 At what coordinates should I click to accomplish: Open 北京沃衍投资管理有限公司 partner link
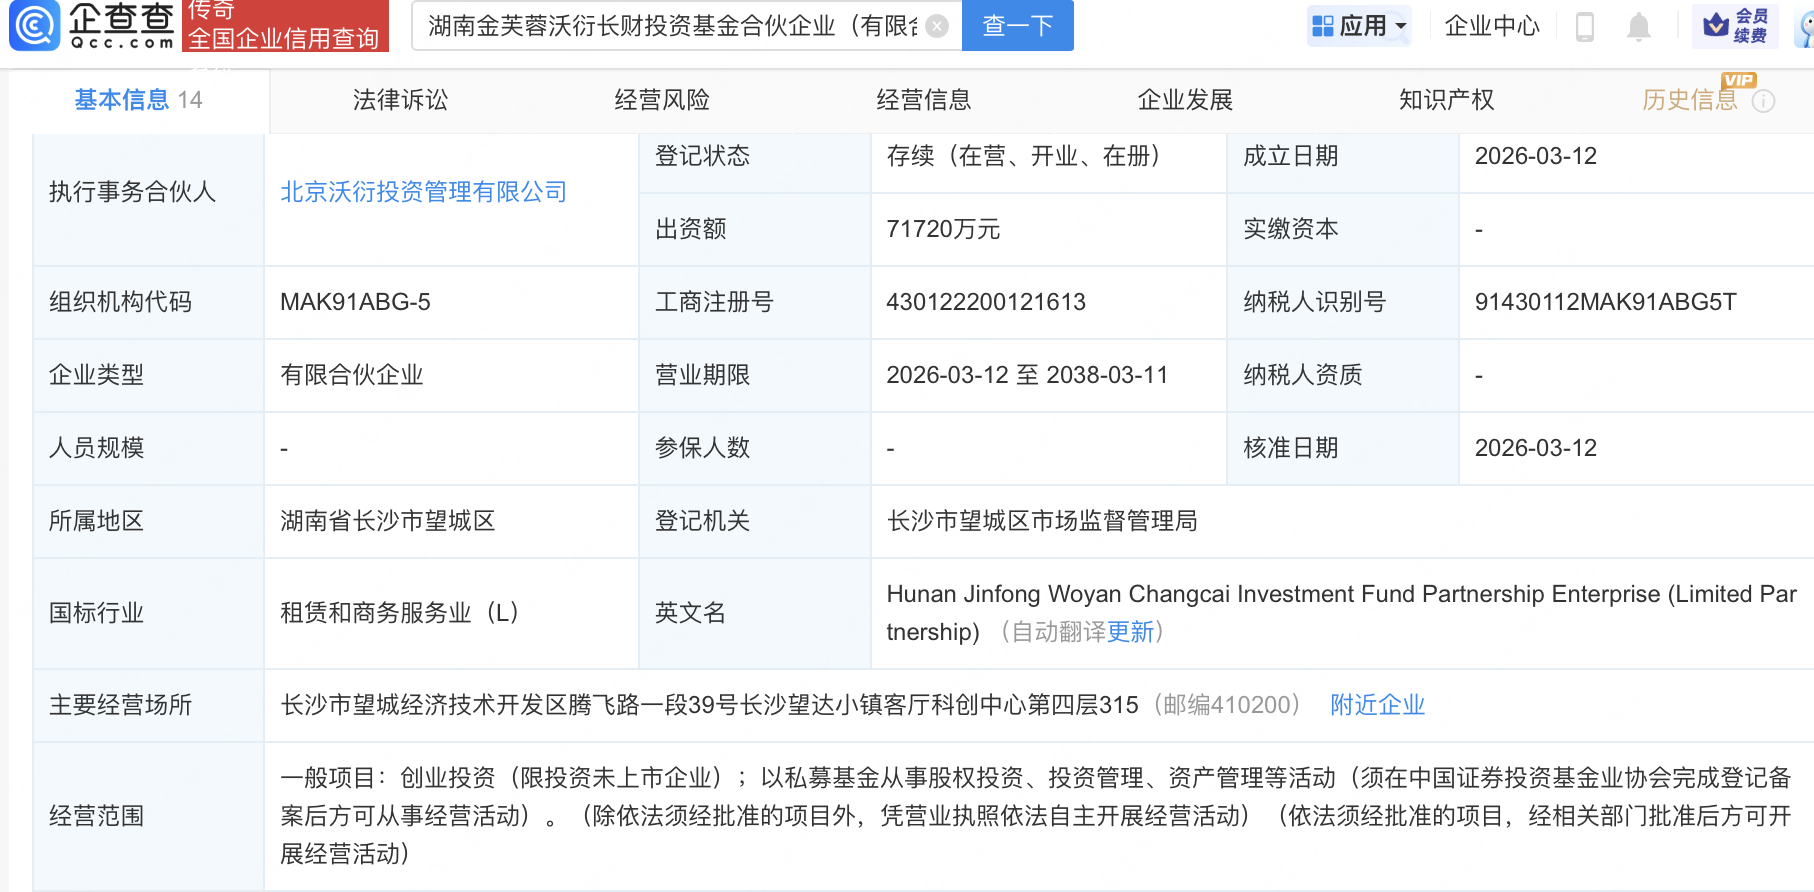423,192
